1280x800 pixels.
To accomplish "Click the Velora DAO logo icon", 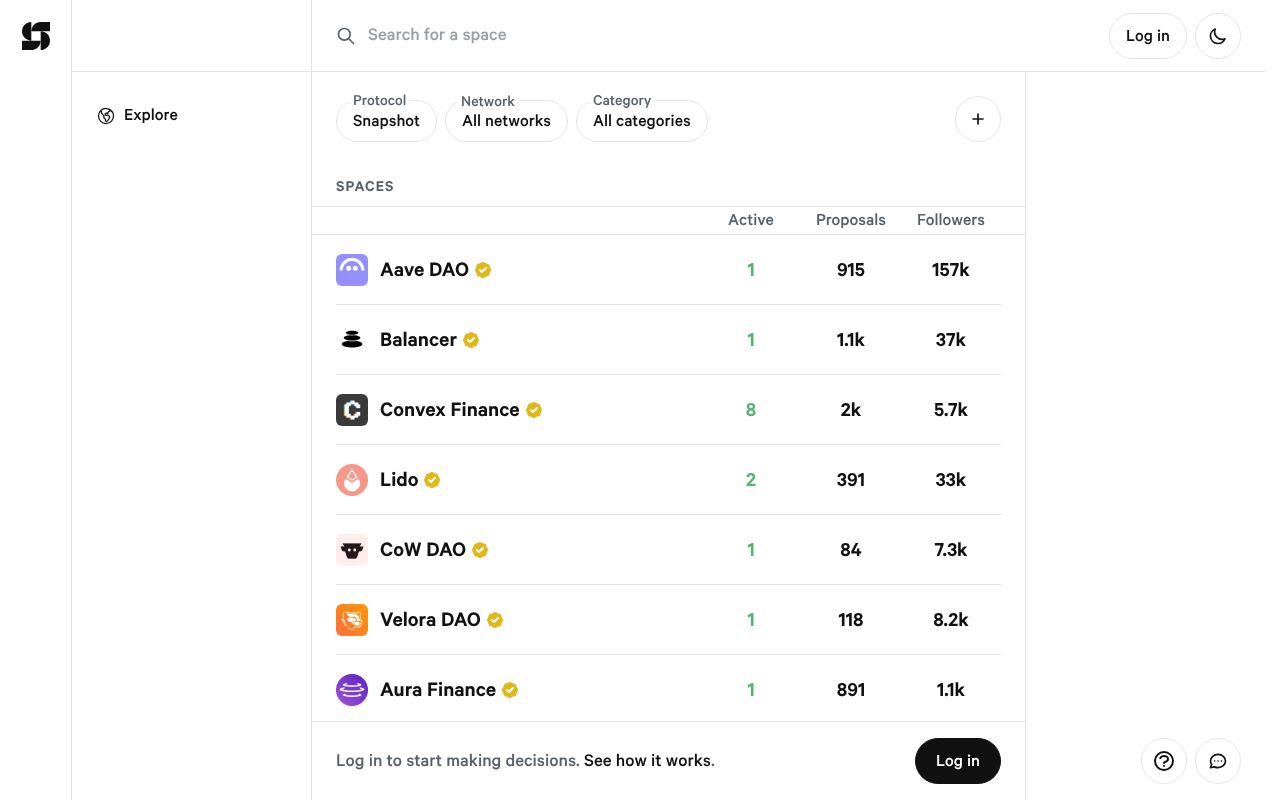I will point(352,620).
